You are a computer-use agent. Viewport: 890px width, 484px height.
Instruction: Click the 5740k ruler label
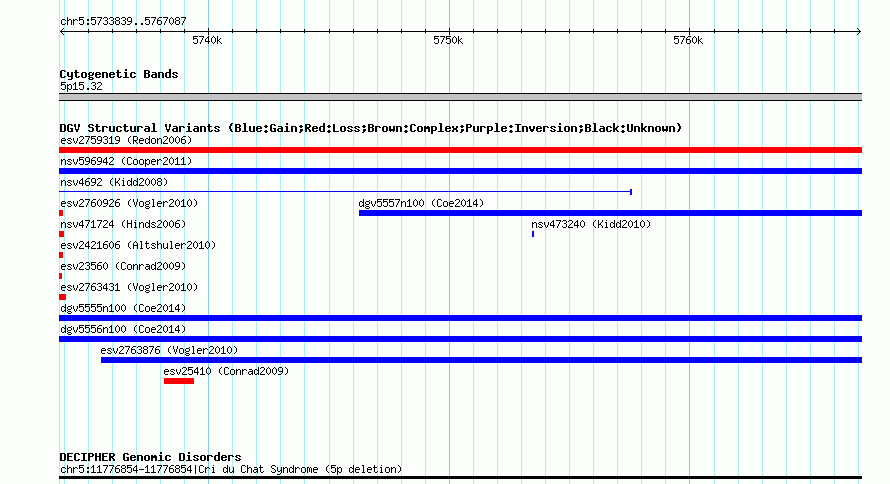(x=207, y=40)
